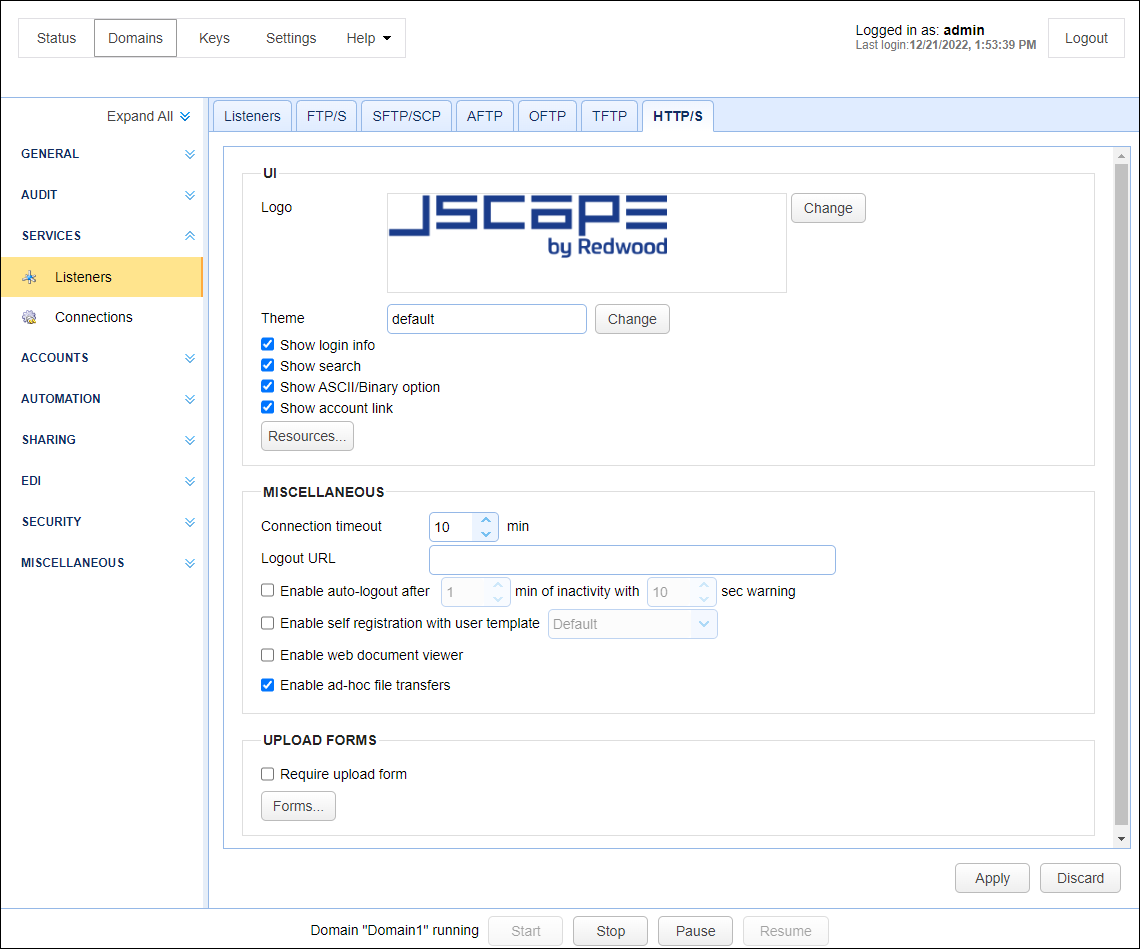Select the HTTP/S tab
1140x949 pixels.
[x=678, y=116]
